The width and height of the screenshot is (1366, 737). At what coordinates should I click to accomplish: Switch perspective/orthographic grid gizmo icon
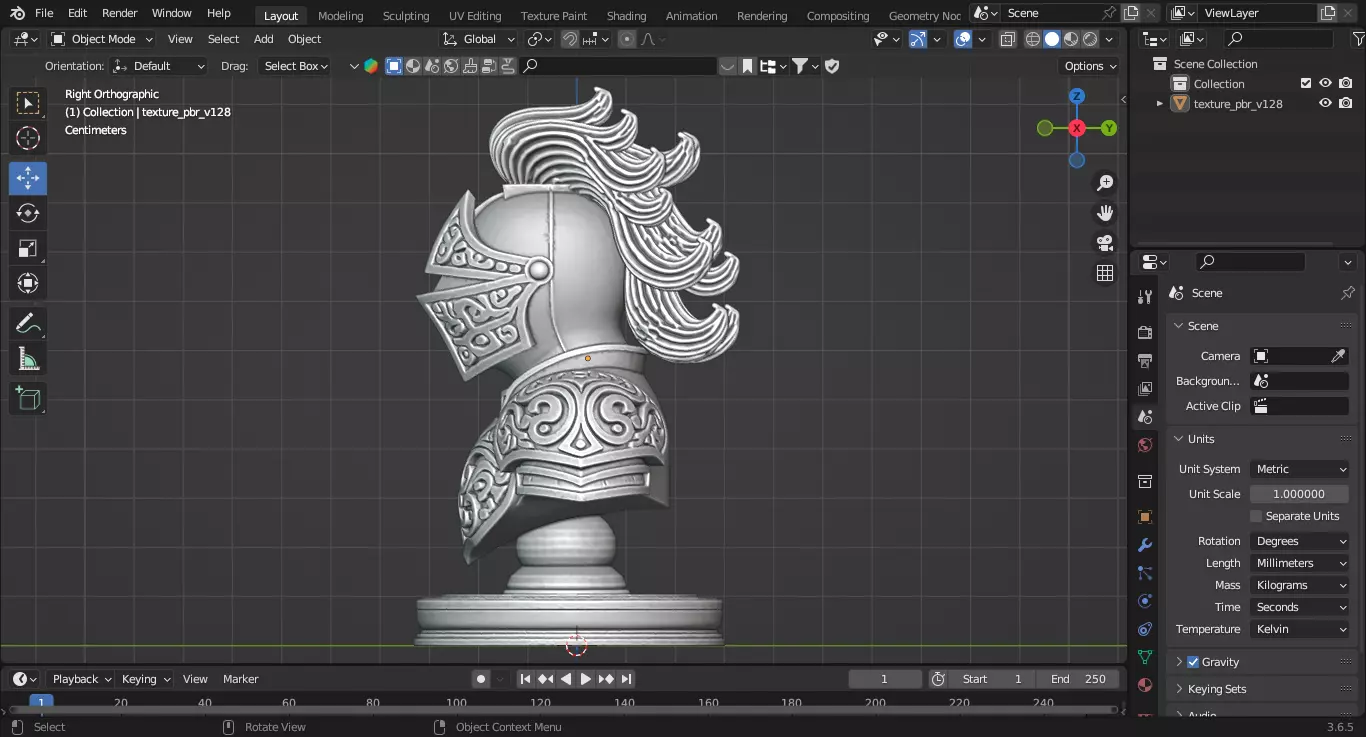coord(1105,273)
